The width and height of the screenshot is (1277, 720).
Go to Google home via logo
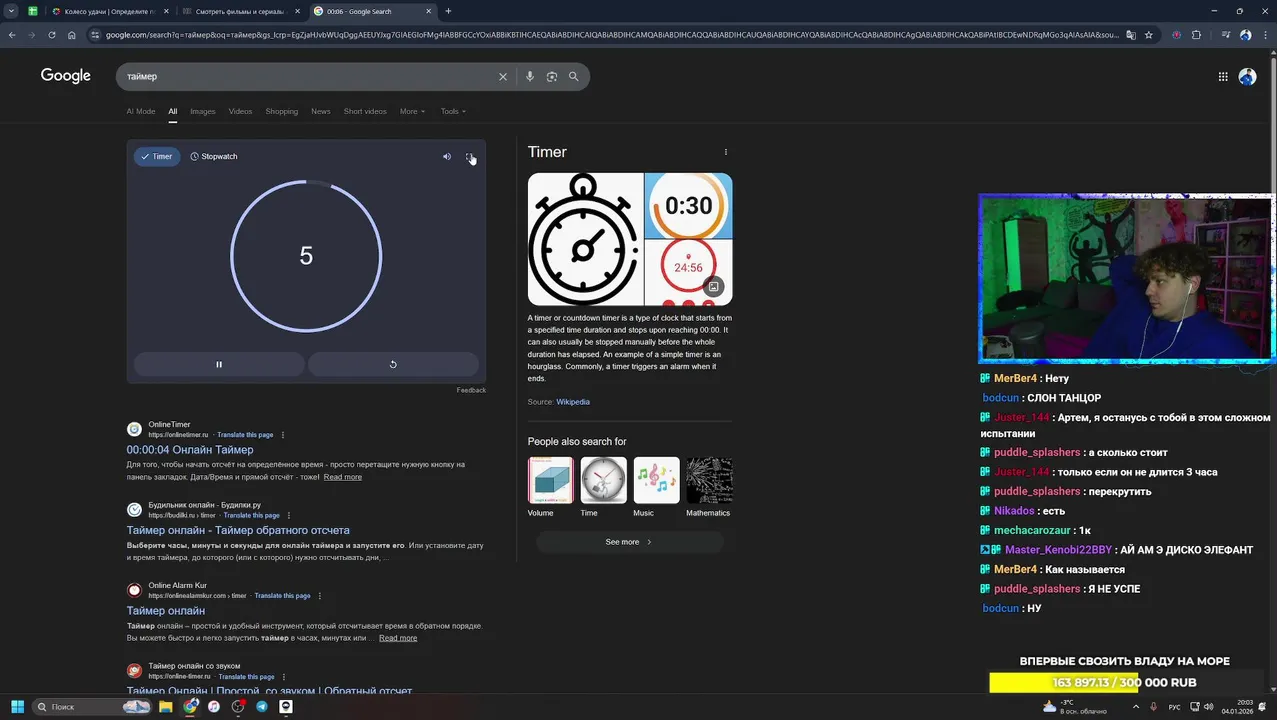coord(66,76)
